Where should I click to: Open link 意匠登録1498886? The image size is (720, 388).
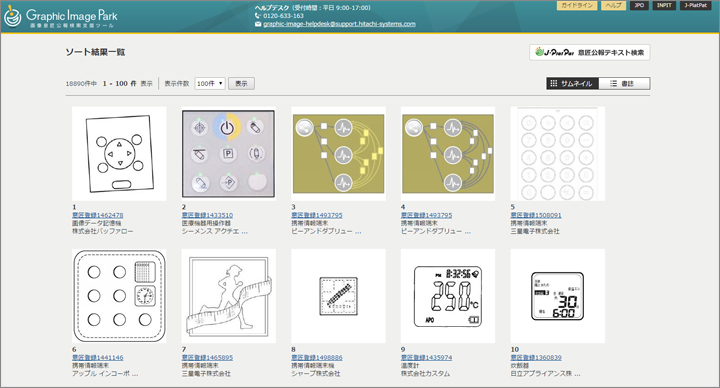[317, 357]
